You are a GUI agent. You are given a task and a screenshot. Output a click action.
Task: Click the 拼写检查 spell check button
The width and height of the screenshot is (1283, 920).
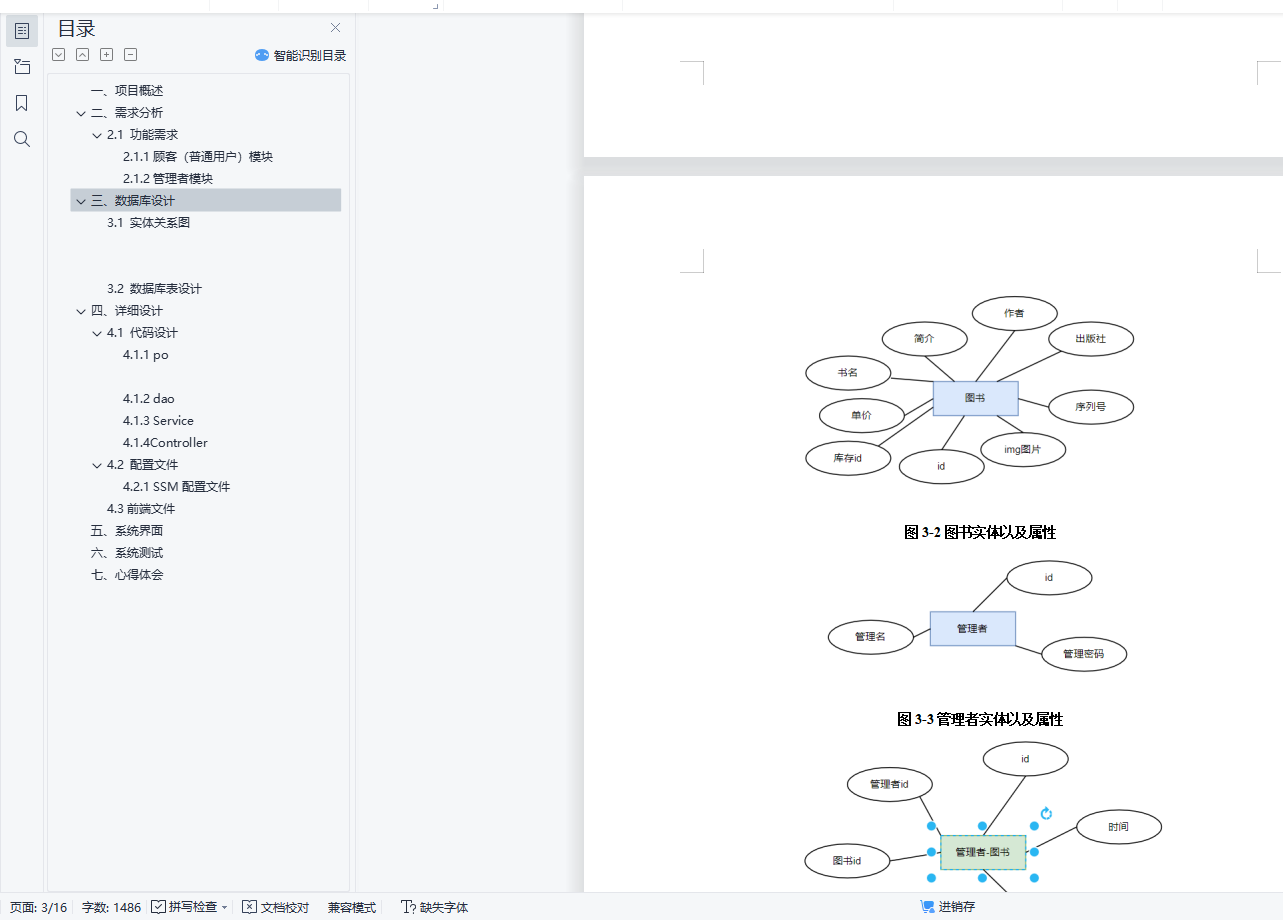184,907
